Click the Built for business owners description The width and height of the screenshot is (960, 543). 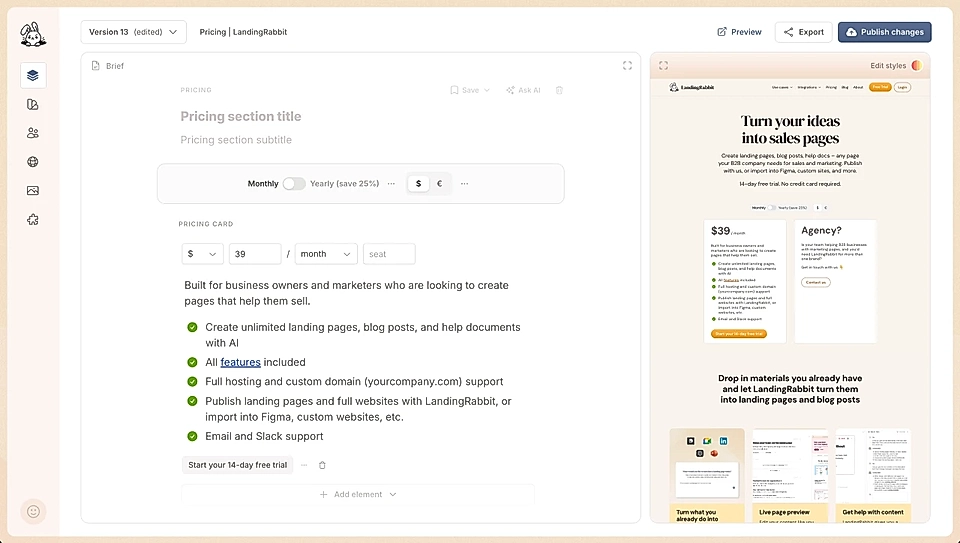point(347,293)
